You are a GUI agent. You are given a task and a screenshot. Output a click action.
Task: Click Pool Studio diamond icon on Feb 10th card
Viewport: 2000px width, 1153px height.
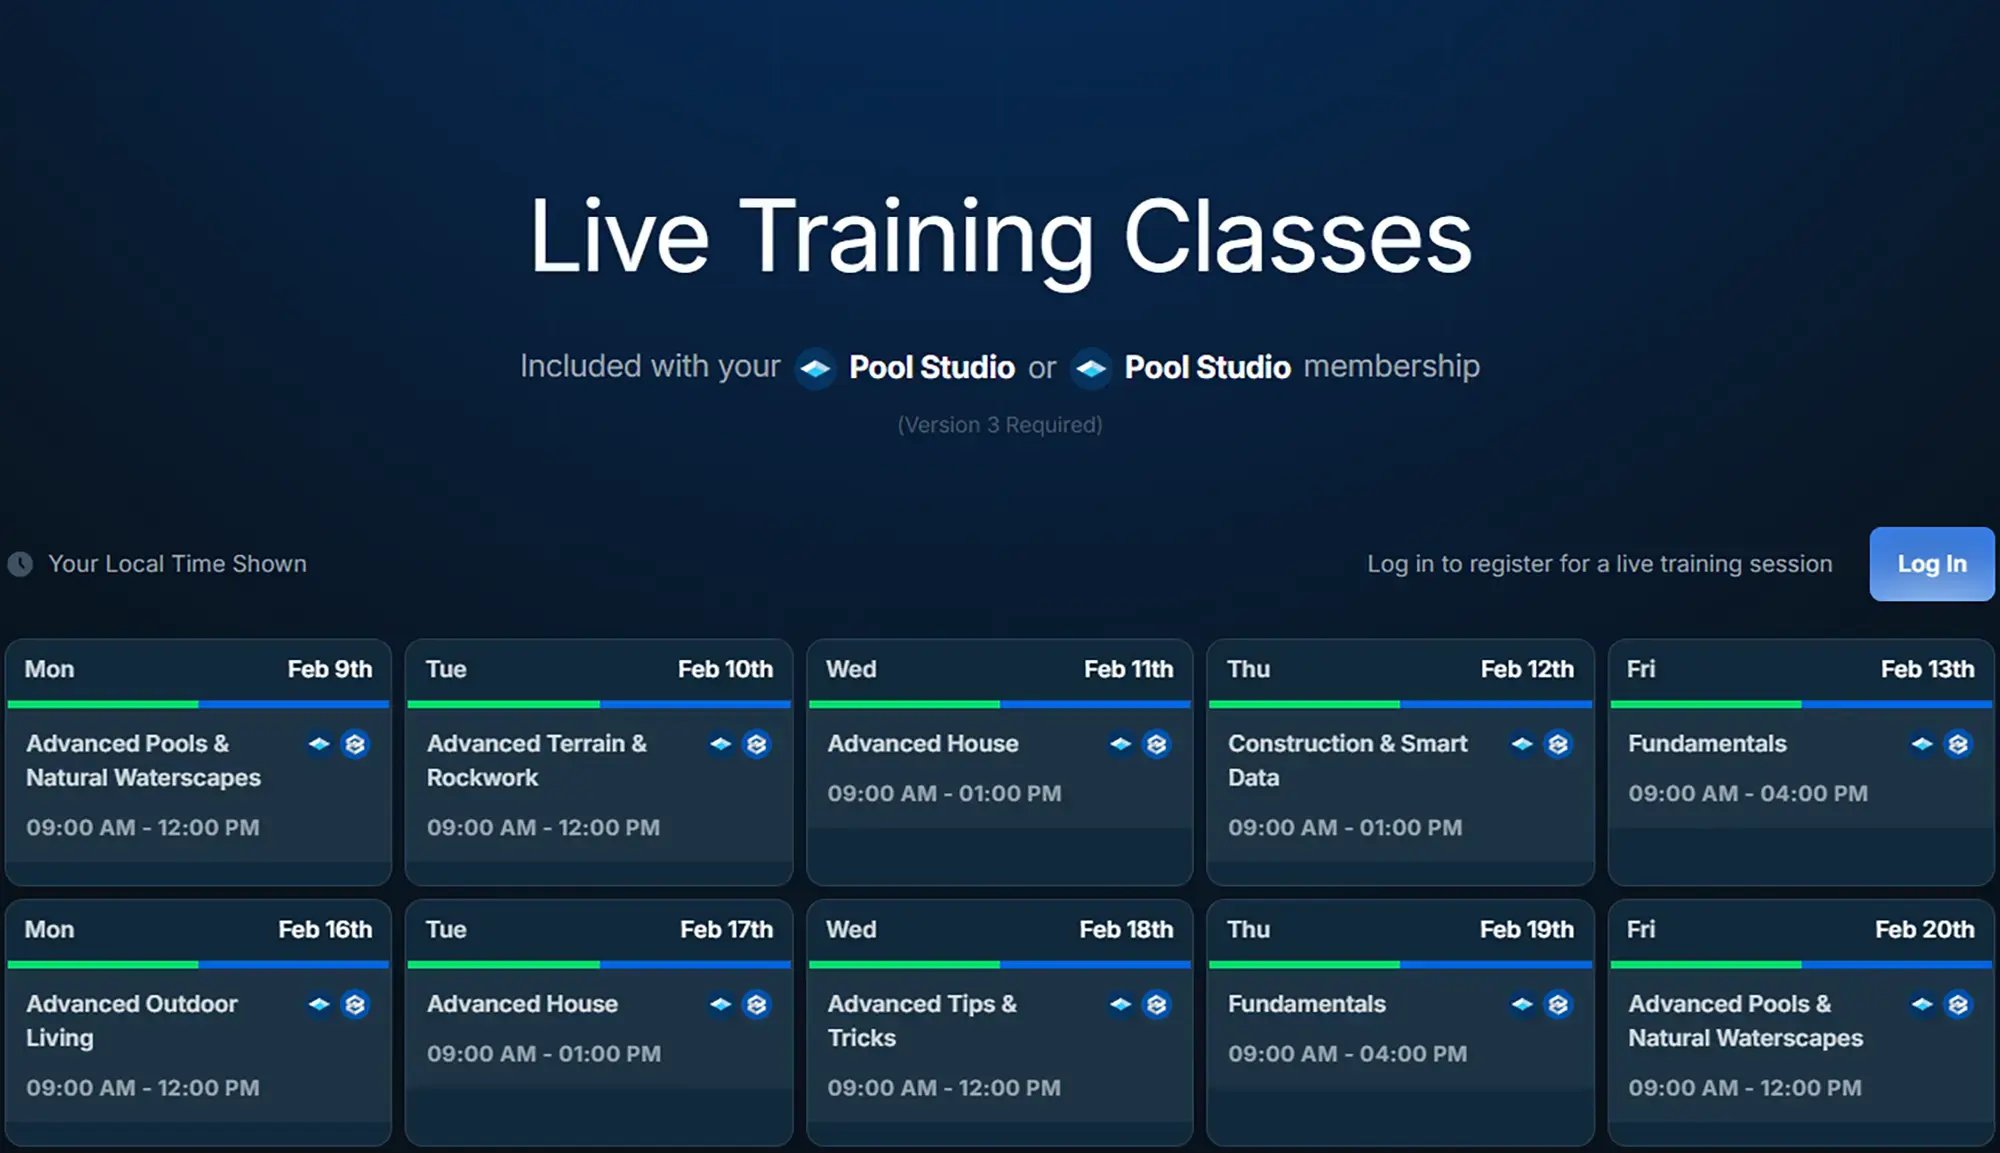click(720, 744)
